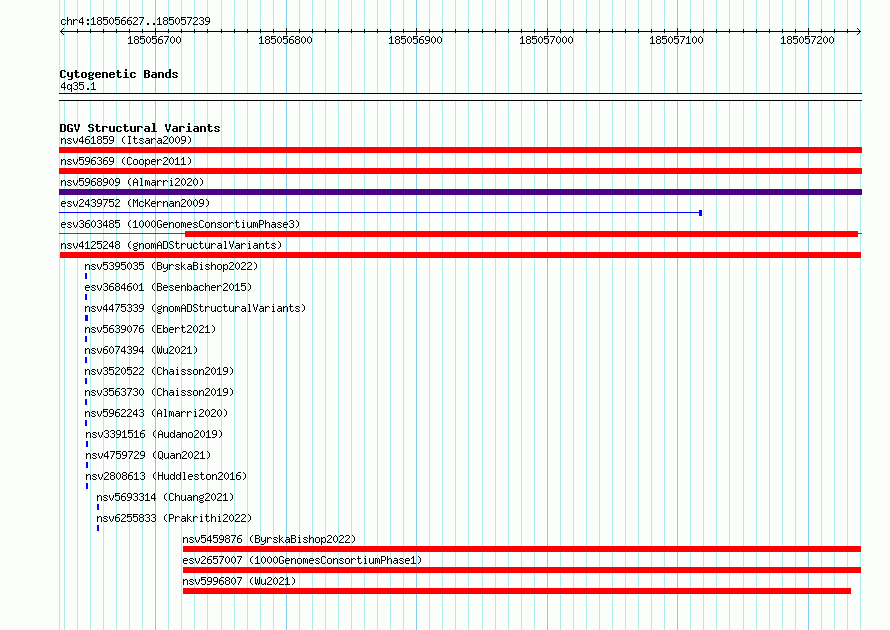Click the Cytogenetic Bands track title
The height and width of the screenshot is (630, 890).
(119, 74)
